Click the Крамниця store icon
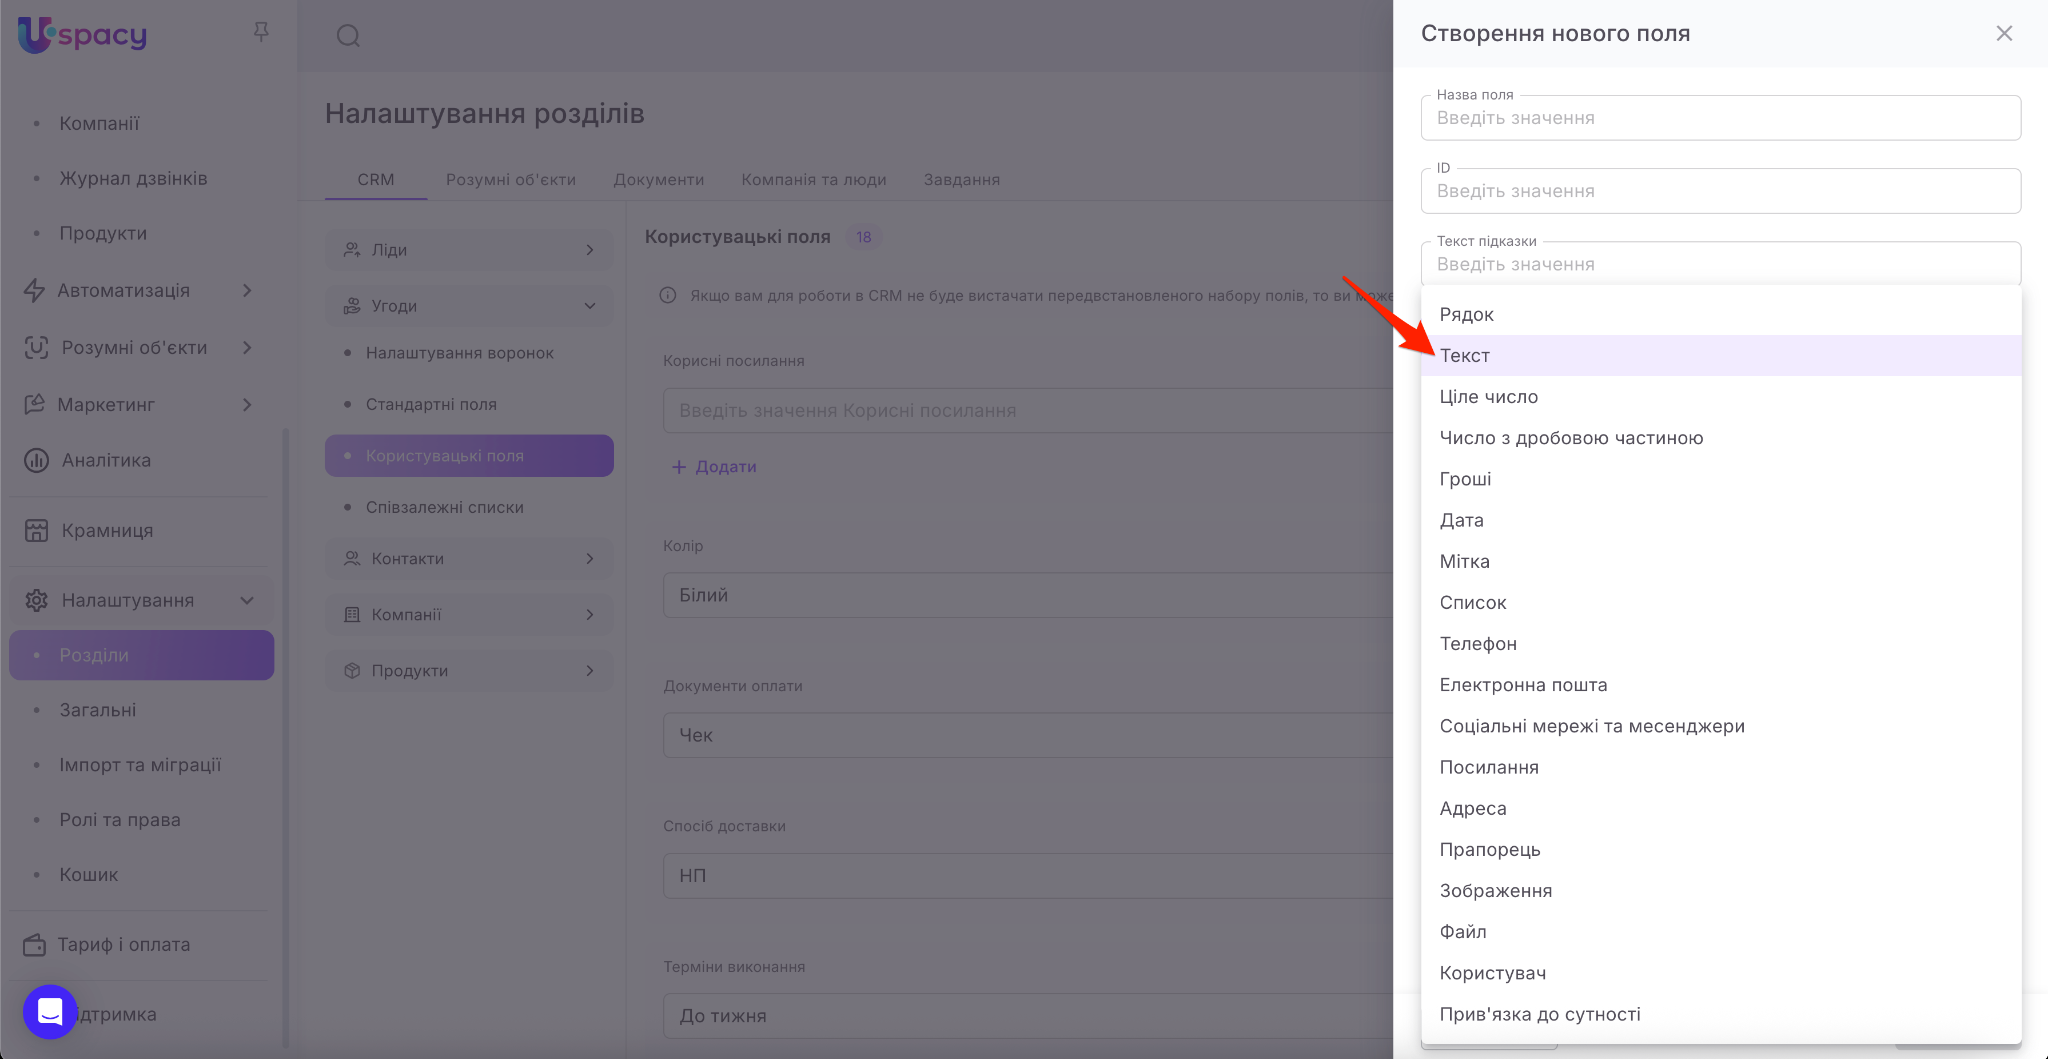This screenshot has width=2048, height=1059. (x=36, y=530)
